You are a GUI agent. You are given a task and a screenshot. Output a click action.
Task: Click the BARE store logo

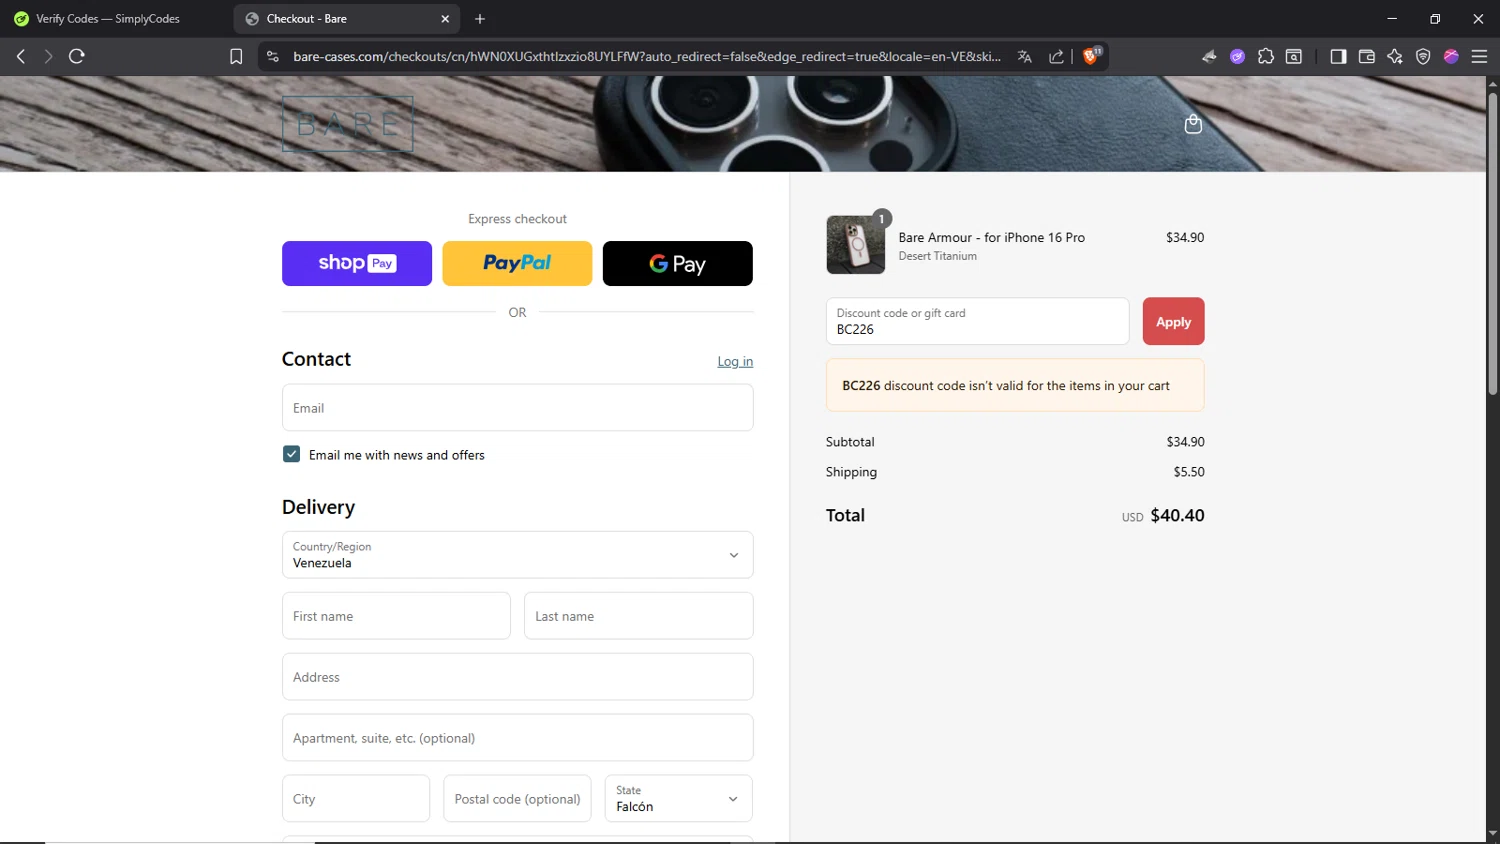click(x=348, y=124)
